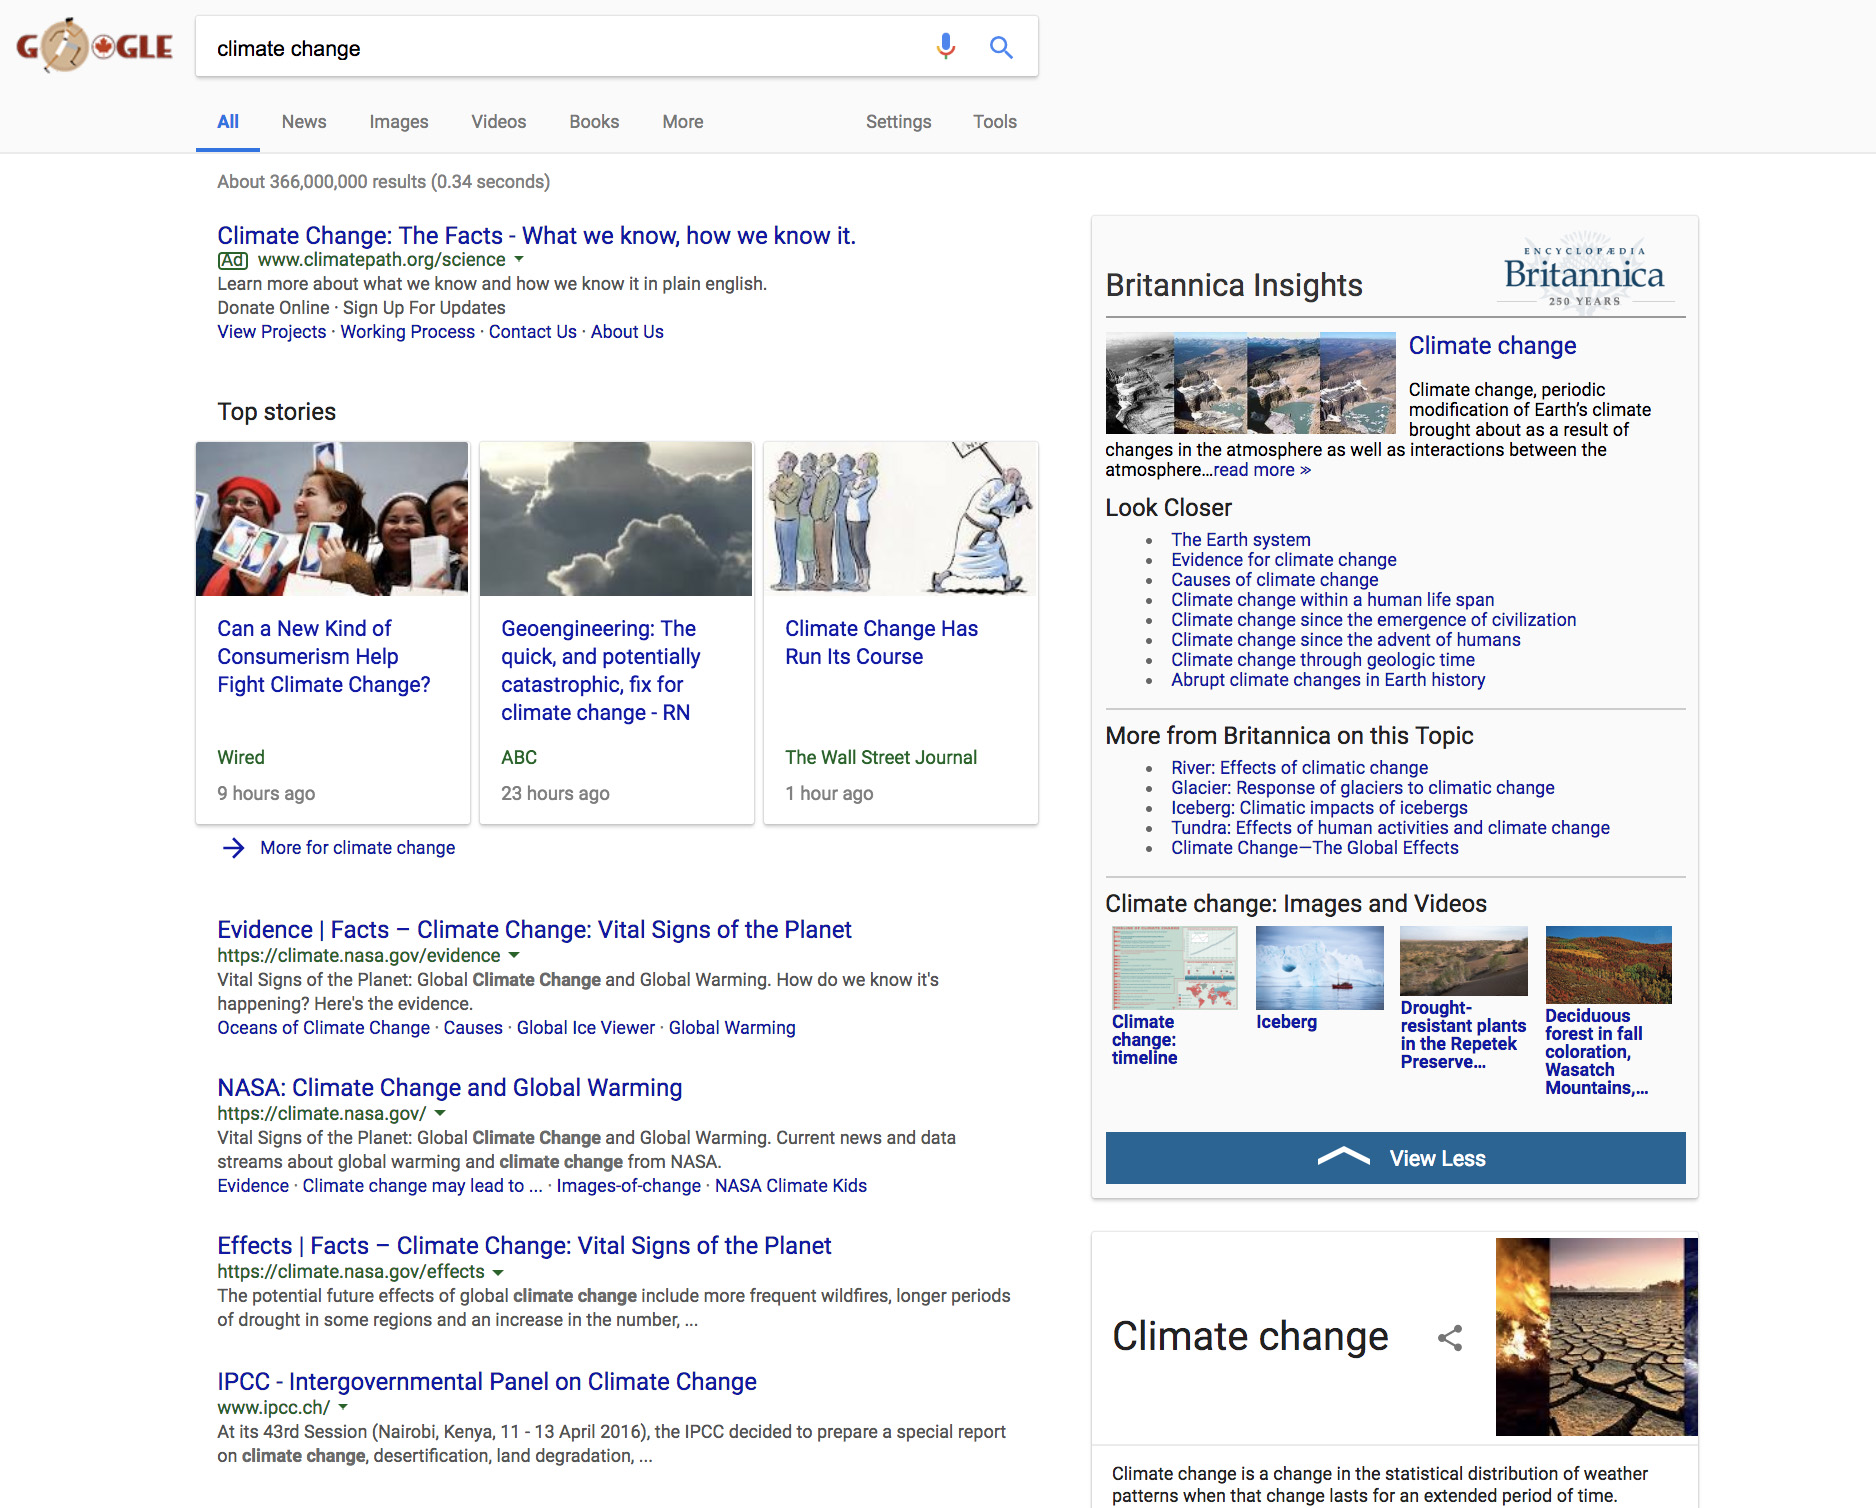Open Glacier: Response of glaciers link
Image resolution: width=1876 pixels, height=1508 pixels.
click(x=1363, y=788)
